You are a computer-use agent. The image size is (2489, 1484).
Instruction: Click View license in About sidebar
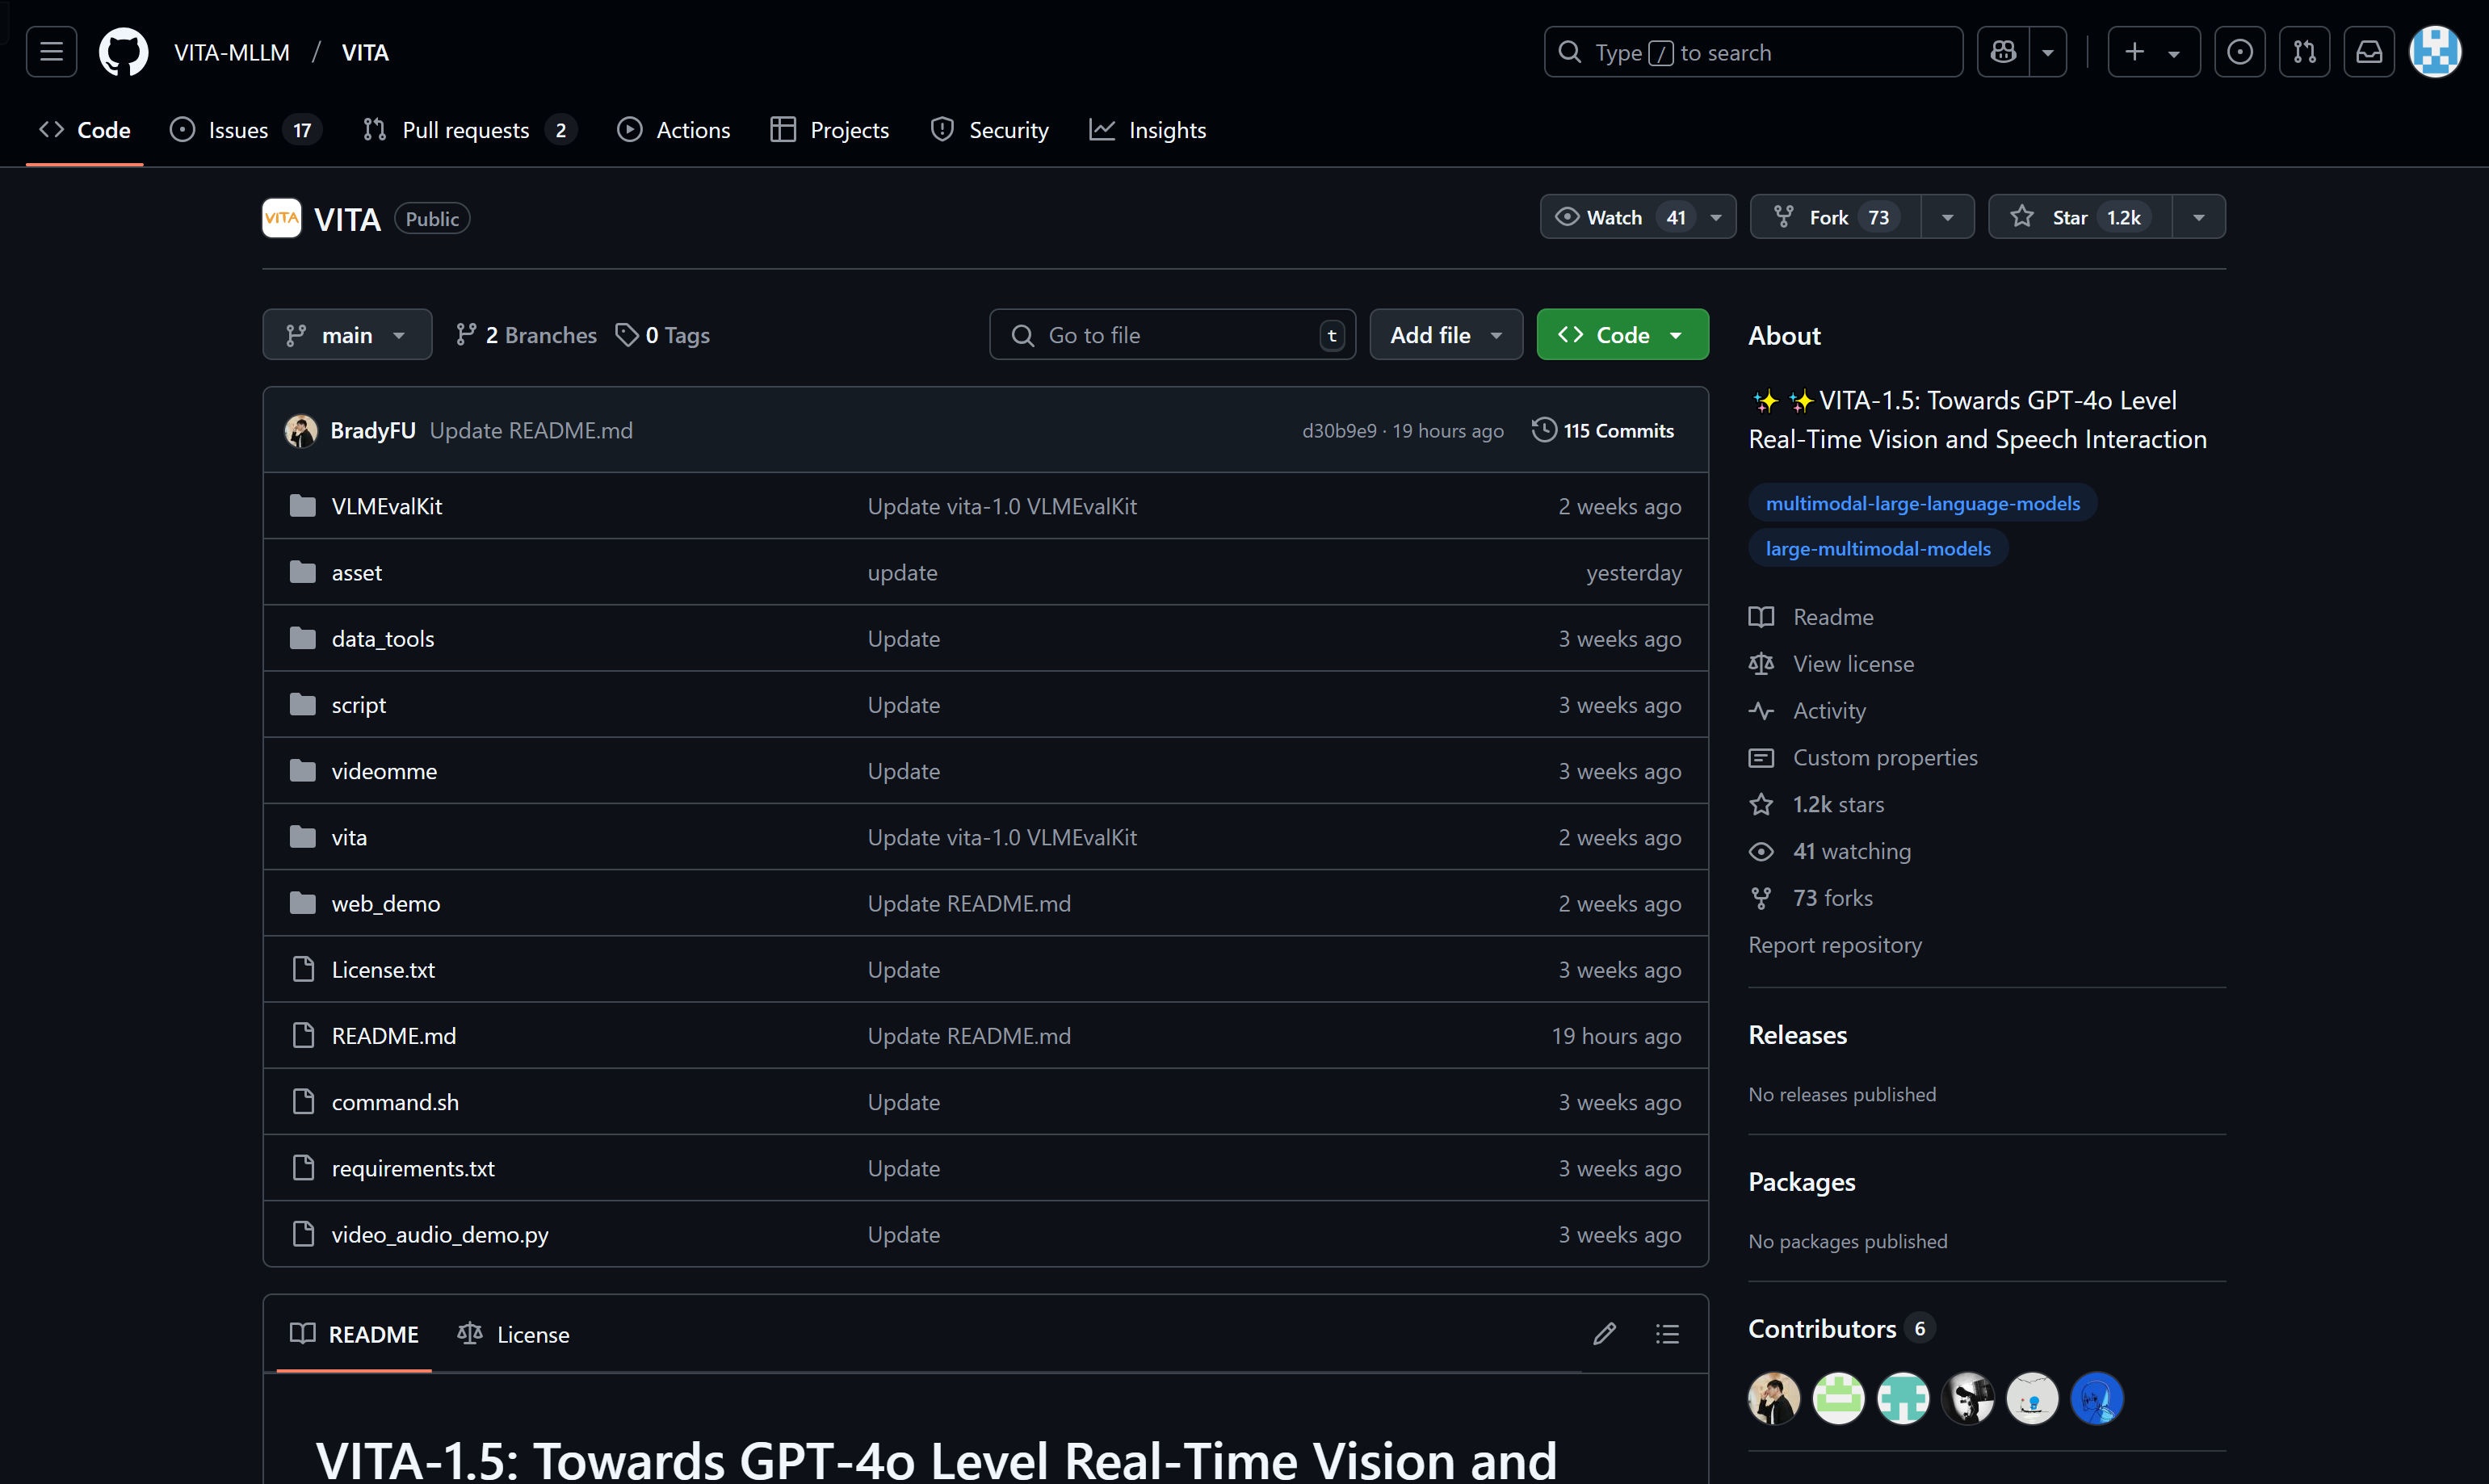[x=1831, y=664]
